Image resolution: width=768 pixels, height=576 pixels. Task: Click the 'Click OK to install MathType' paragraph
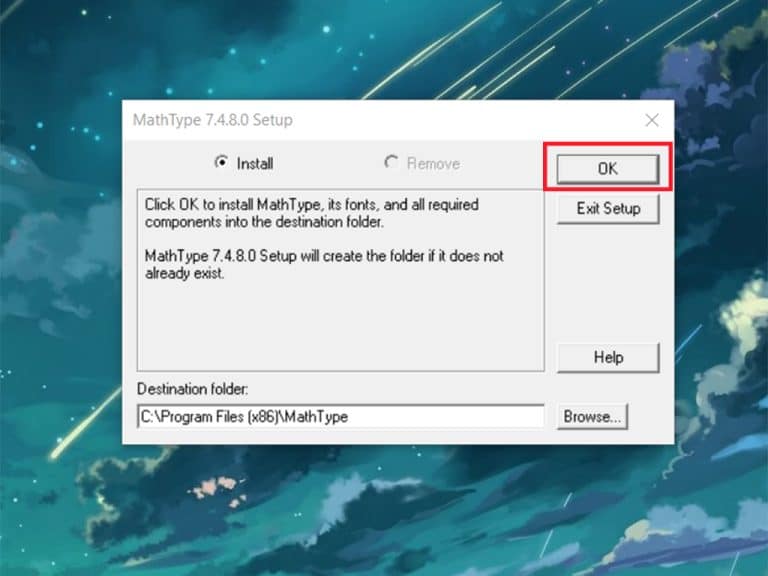click(312, 213)
